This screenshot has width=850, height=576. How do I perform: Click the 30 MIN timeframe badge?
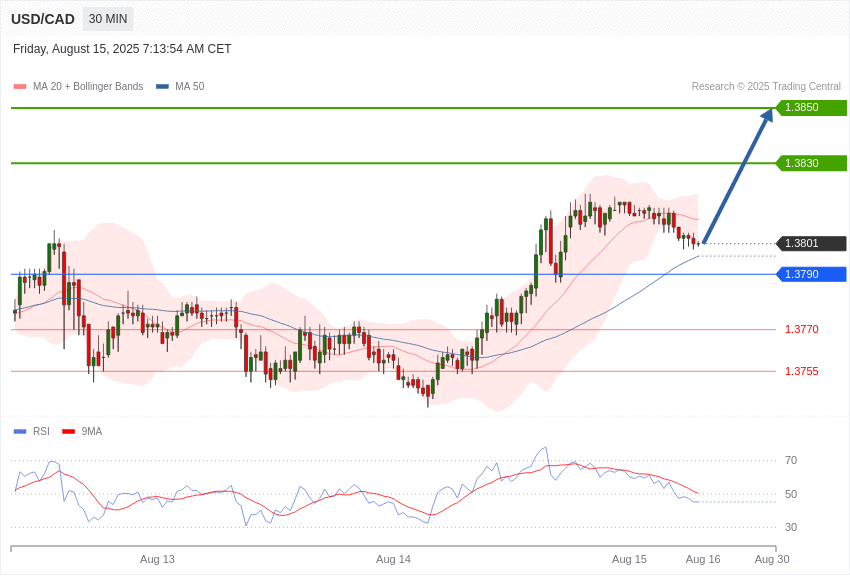click(108, 19)
